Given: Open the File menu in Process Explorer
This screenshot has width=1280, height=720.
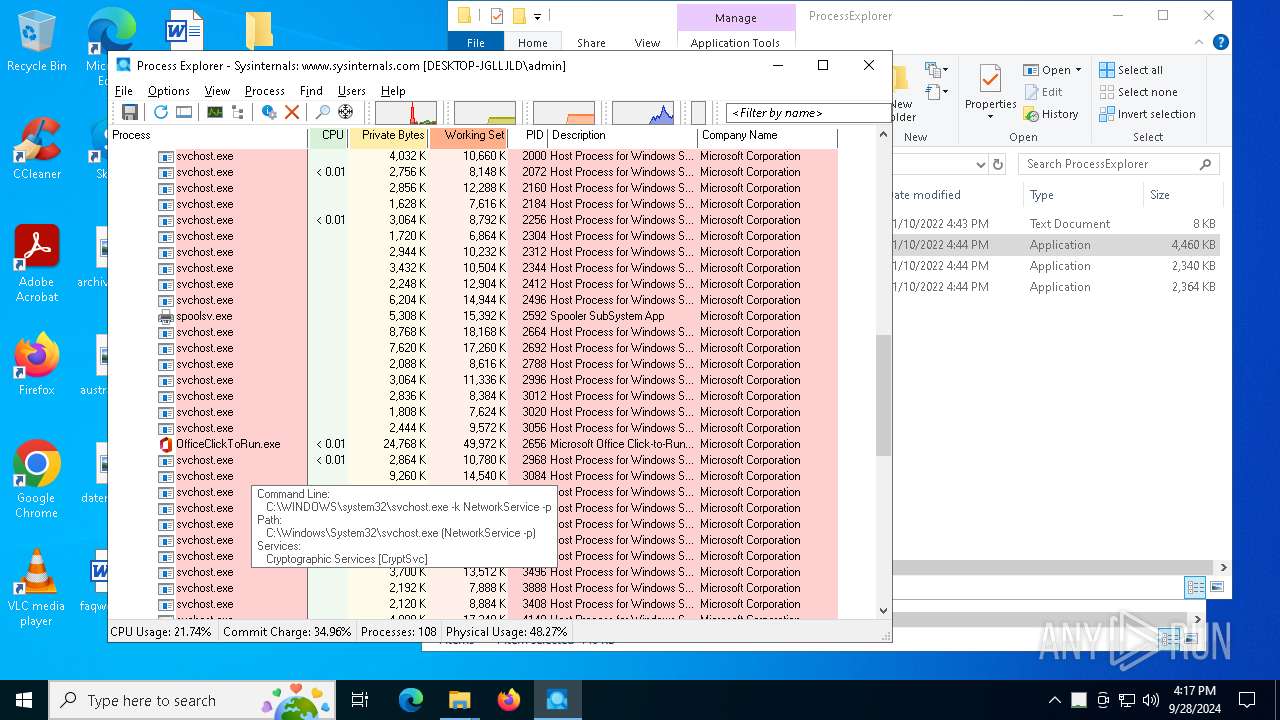Looking at the screenshot, I should (124, 90).
